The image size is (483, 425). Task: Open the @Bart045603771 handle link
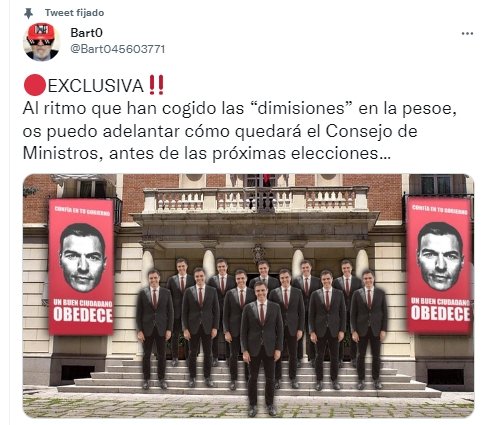tap(118, 49)
